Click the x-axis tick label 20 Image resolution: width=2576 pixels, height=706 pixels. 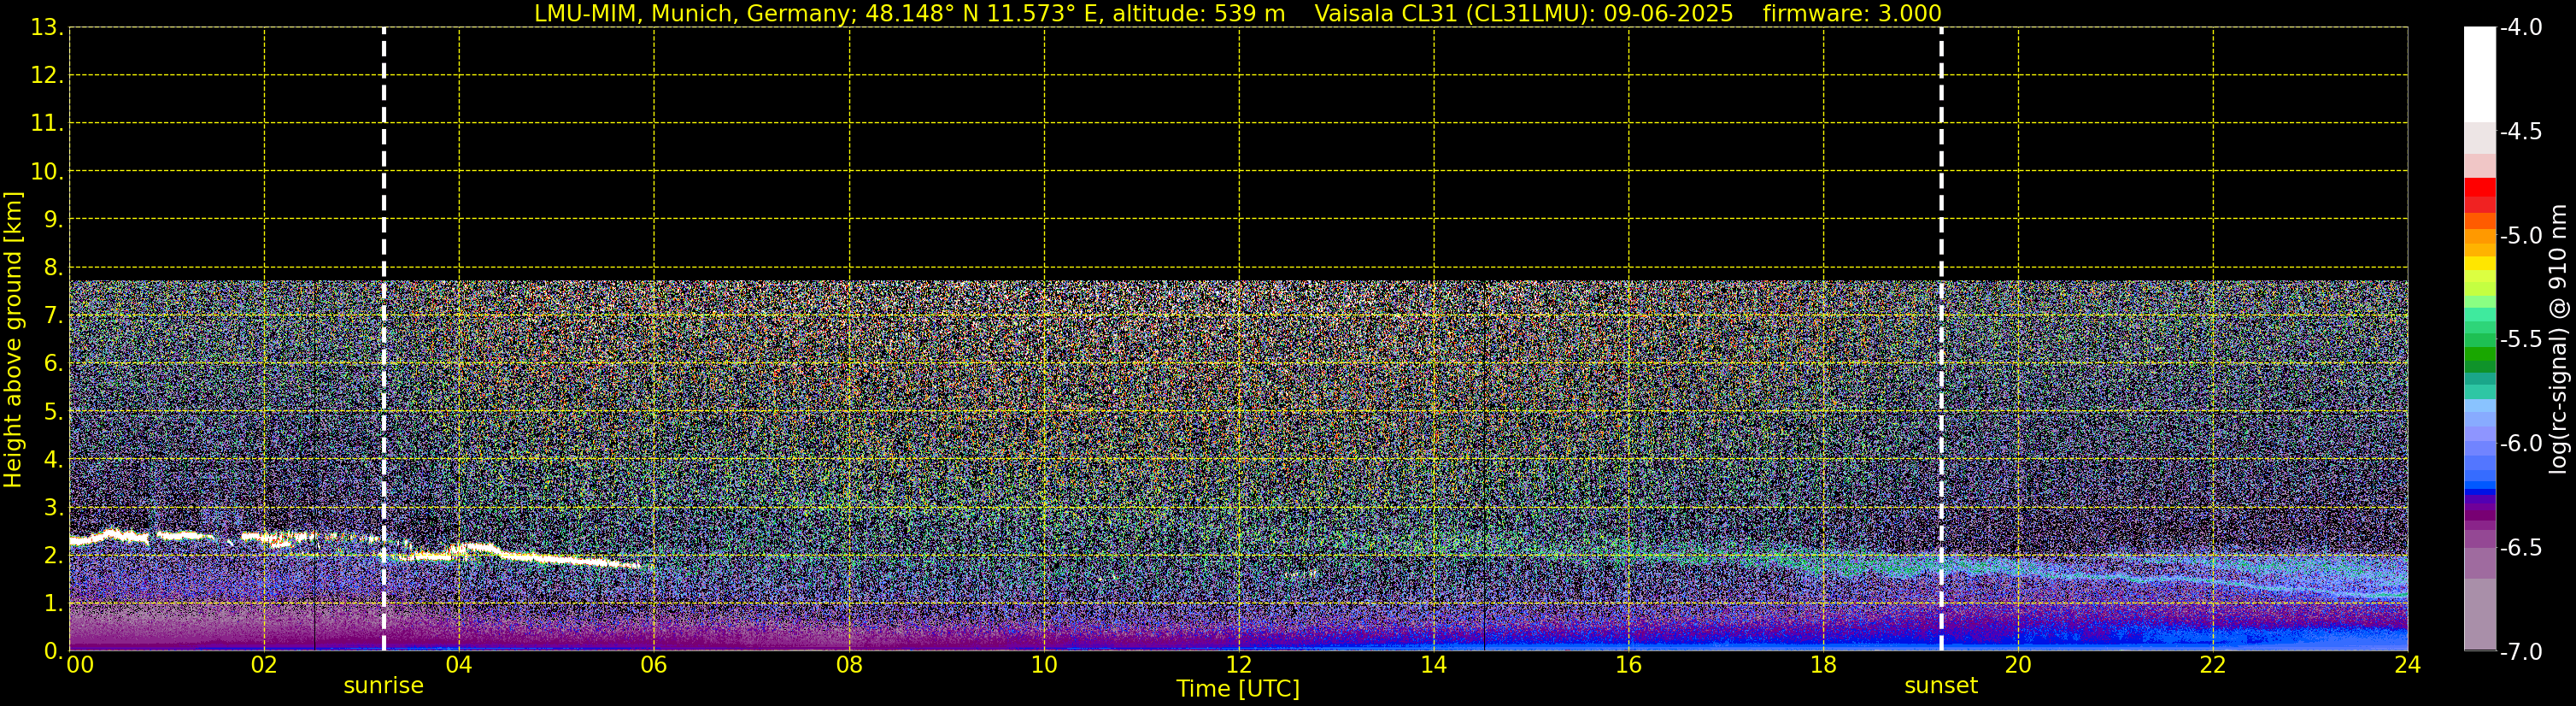pyautogui.click(x=2018, y=665)
